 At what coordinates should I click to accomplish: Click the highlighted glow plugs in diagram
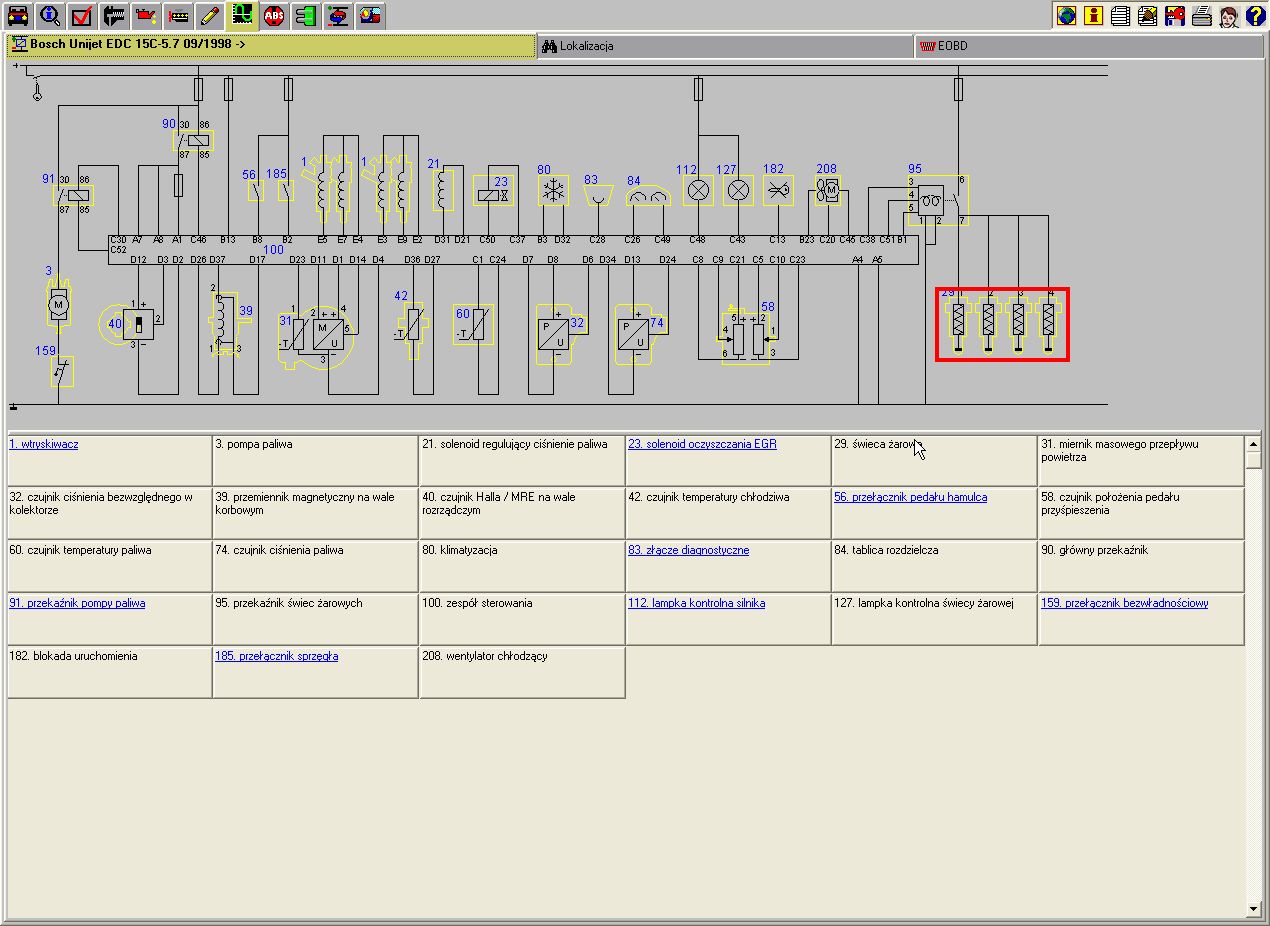click(1003, 324)
